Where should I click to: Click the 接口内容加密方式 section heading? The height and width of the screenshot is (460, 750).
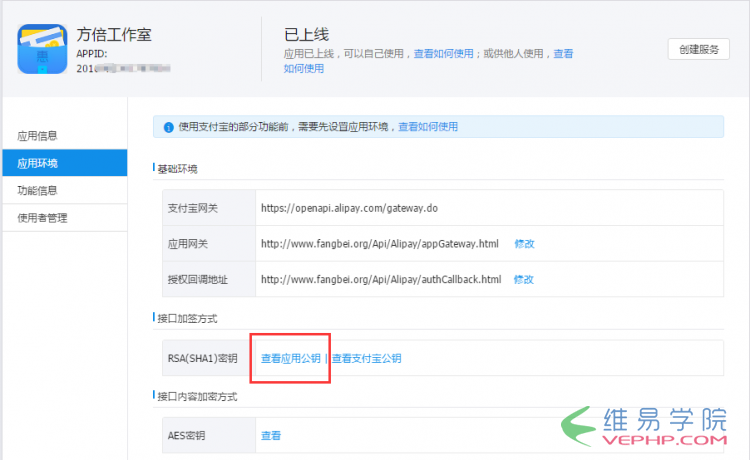coord(197,396)
